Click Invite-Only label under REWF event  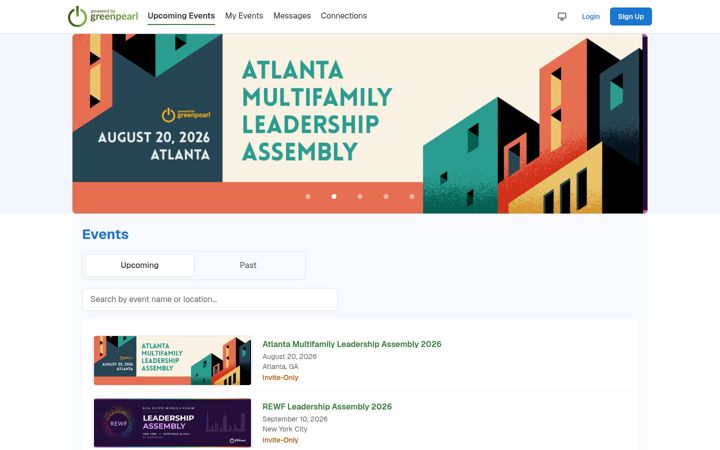click(280, 440)
